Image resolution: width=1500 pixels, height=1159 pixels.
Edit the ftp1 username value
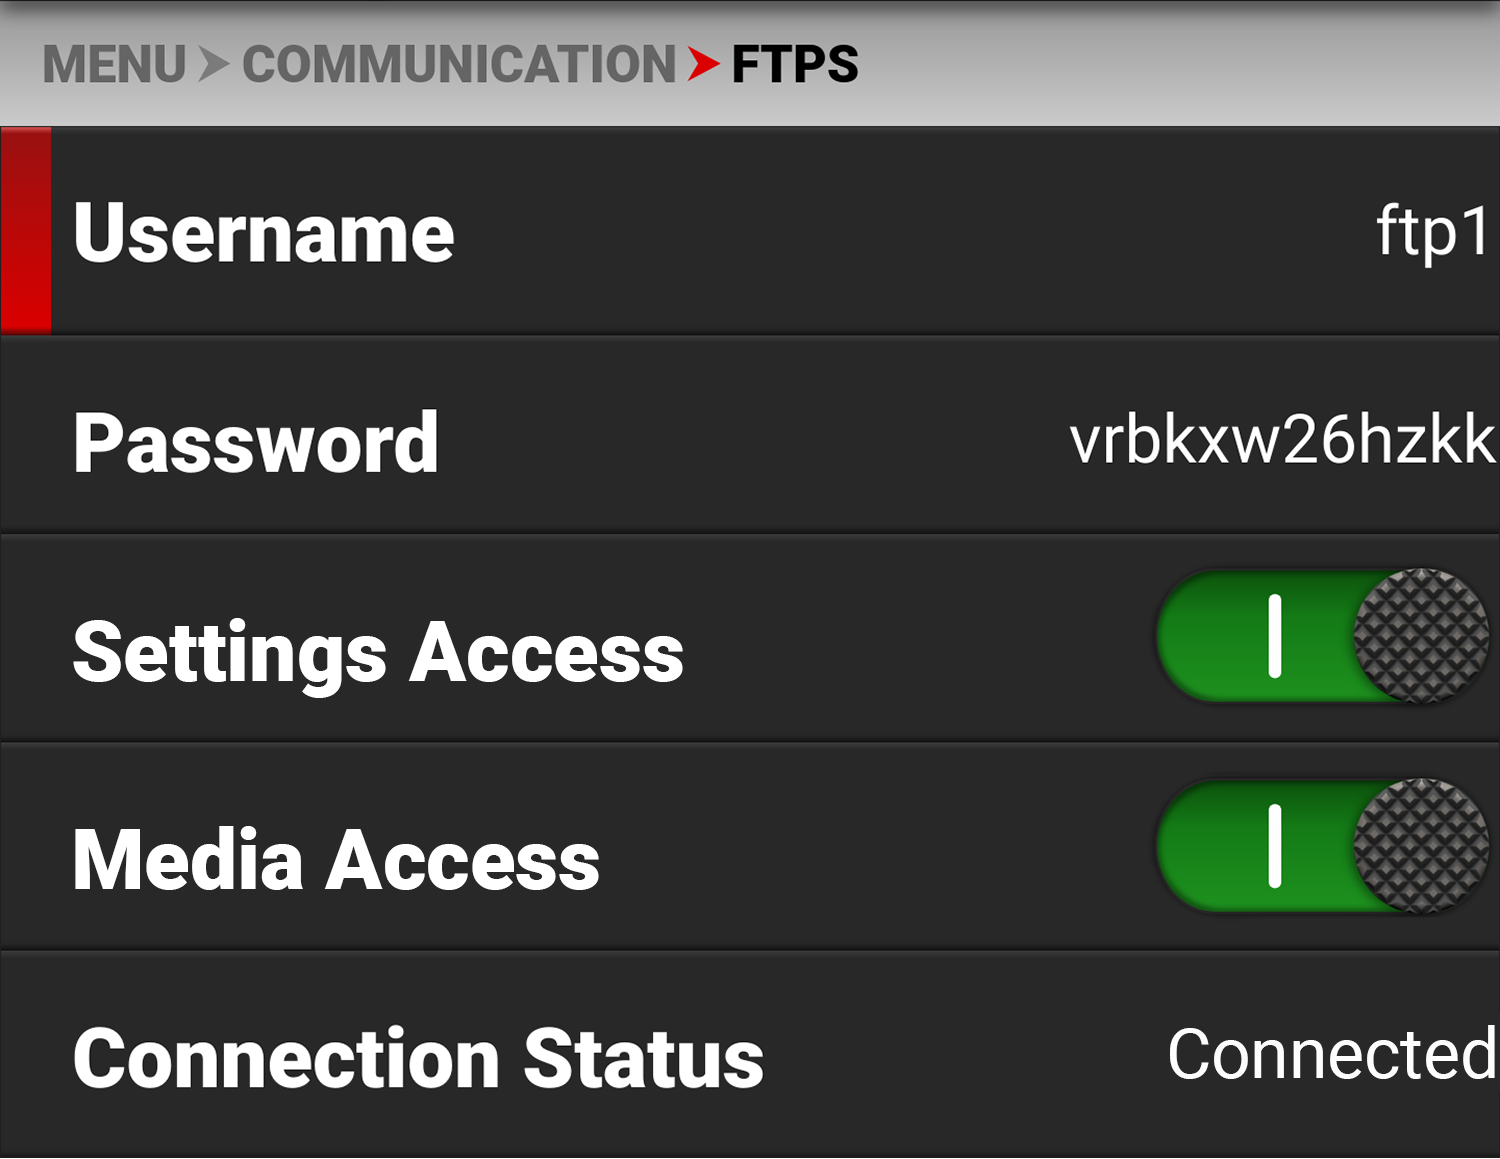(1433, 232)
